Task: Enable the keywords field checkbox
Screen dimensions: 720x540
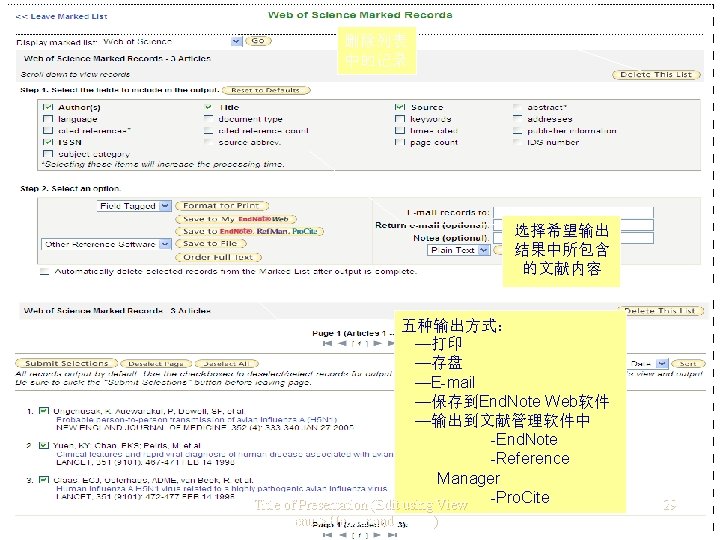Action: (x=399, y=119)
